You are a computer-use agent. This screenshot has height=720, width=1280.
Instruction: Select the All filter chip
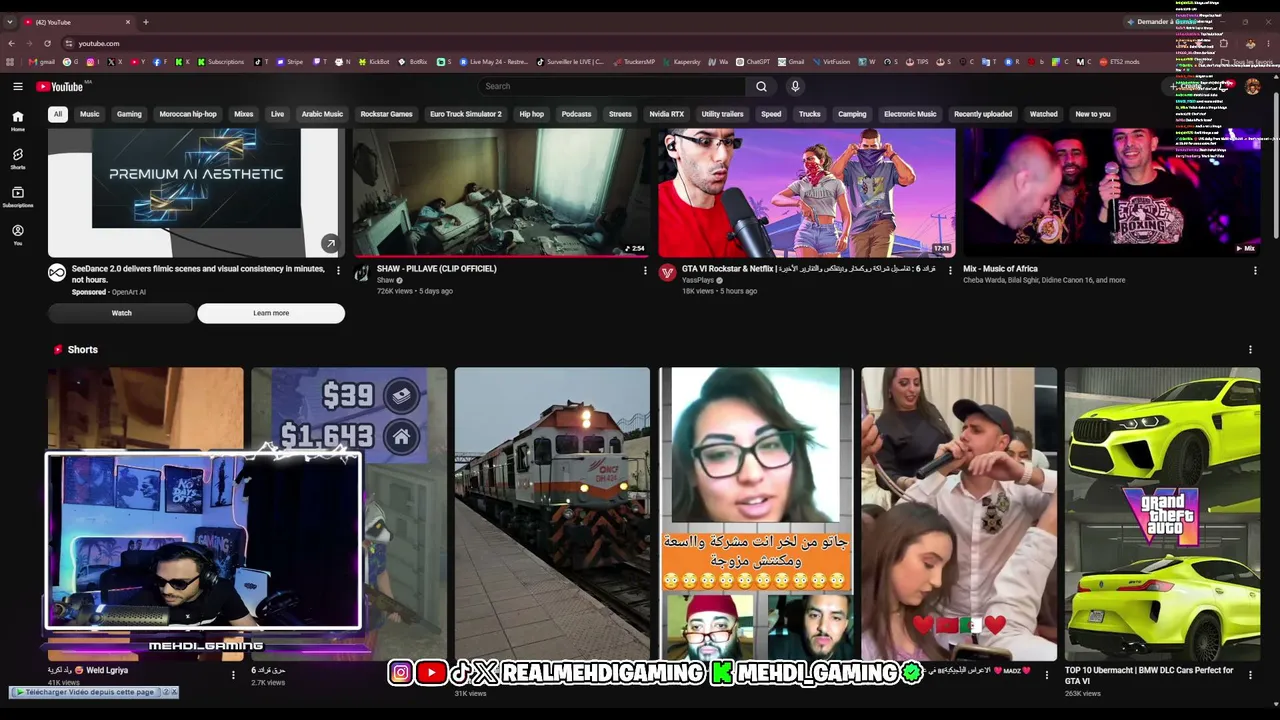58,114
